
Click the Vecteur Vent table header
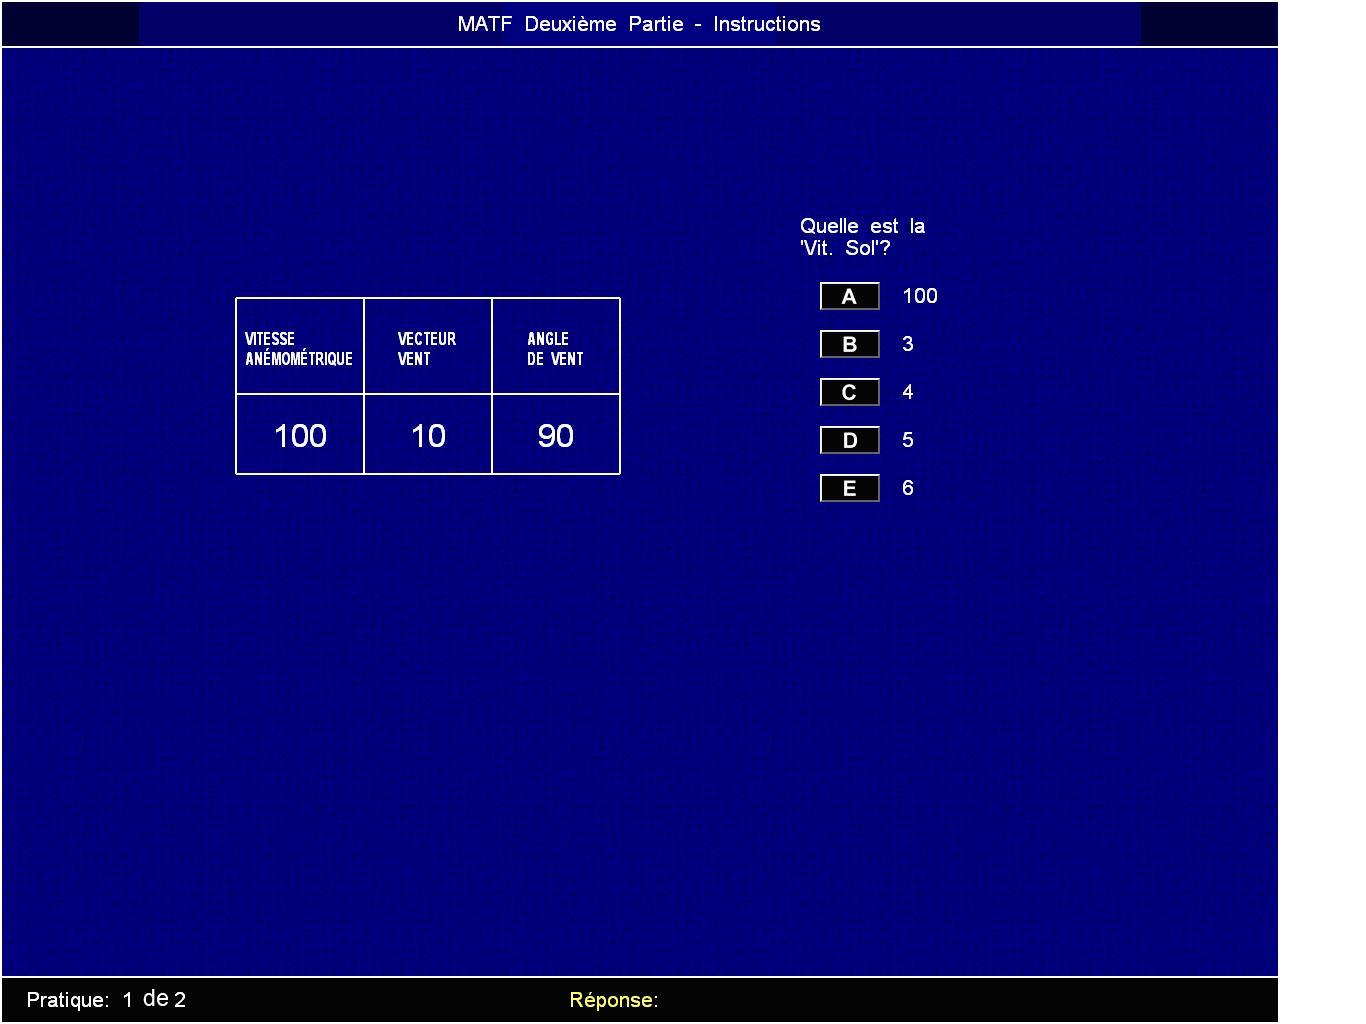pyautogui.click(x=427, y=348)
